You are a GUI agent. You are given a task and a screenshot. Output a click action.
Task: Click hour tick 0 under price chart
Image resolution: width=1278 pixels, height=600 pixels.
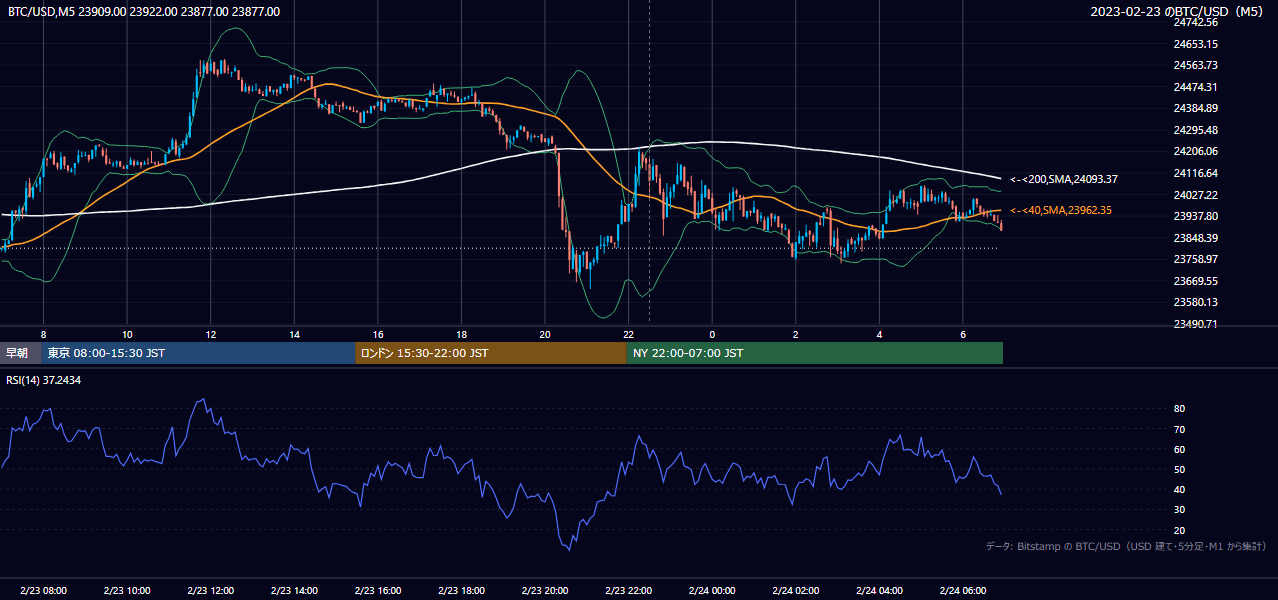pos(712,334)
